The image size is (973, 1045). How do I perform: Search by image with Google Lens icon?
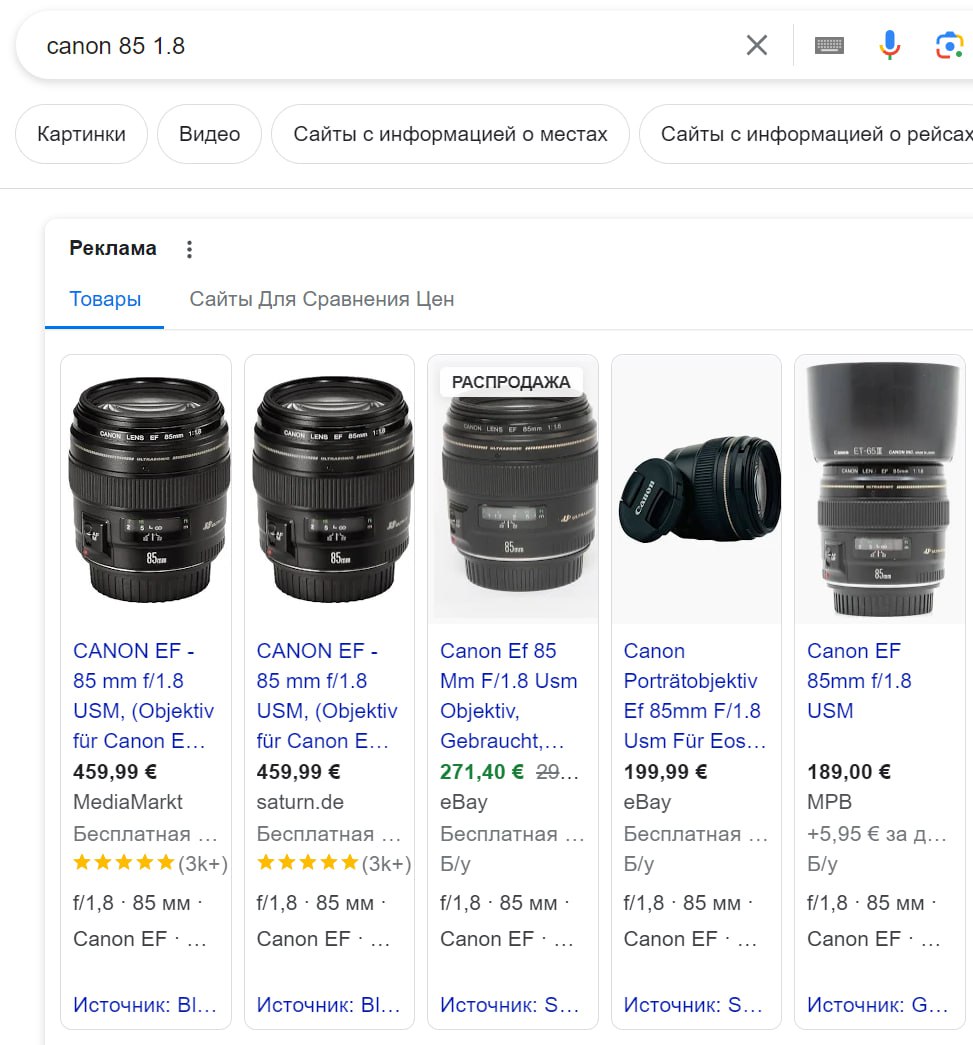coord(948,45)
